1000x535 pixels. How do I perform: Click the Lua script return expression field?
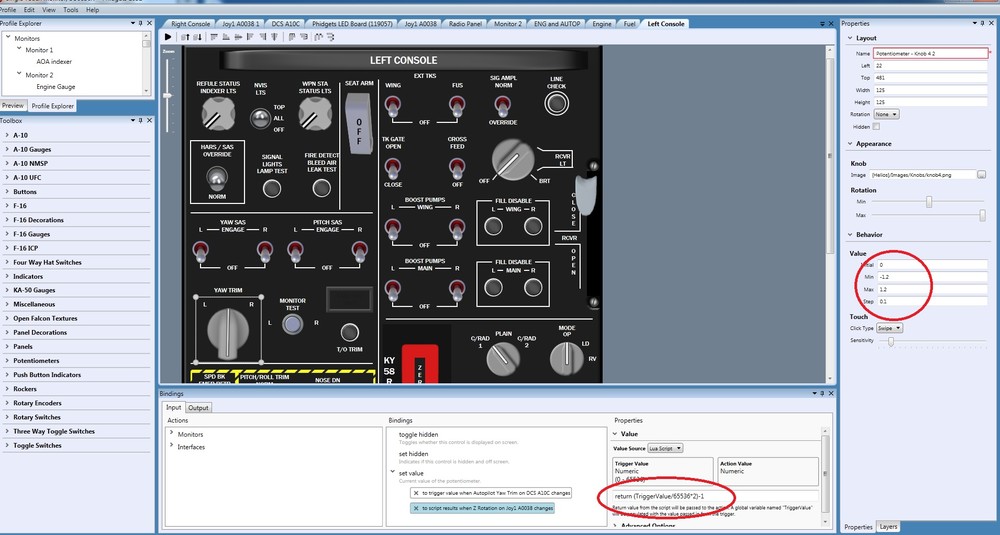coord(714,496)
